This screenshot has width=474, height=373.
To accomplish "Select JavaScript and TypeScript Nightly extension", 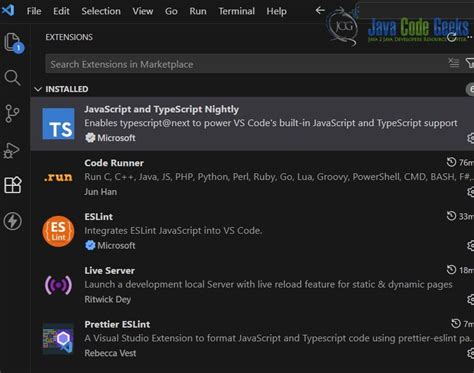I will click(x=252, y=124).
